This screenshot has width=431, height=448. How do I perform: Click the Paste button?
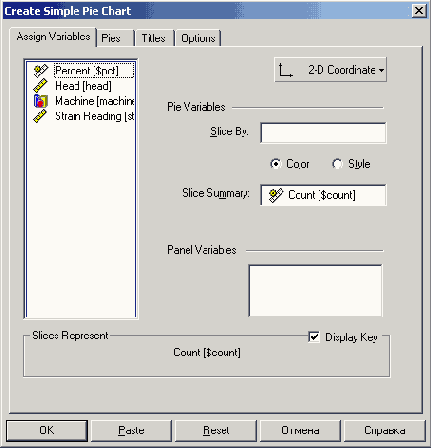(x=131, y=430)
